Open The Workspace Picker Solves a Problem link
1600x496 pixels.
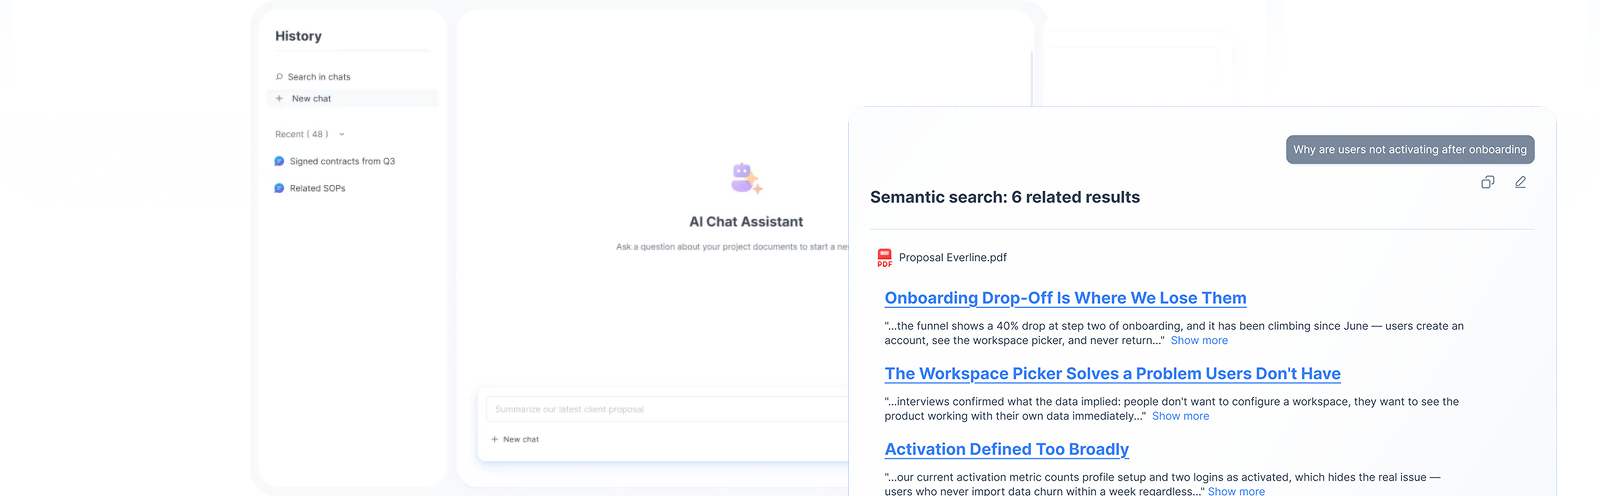coord(1112,374)
